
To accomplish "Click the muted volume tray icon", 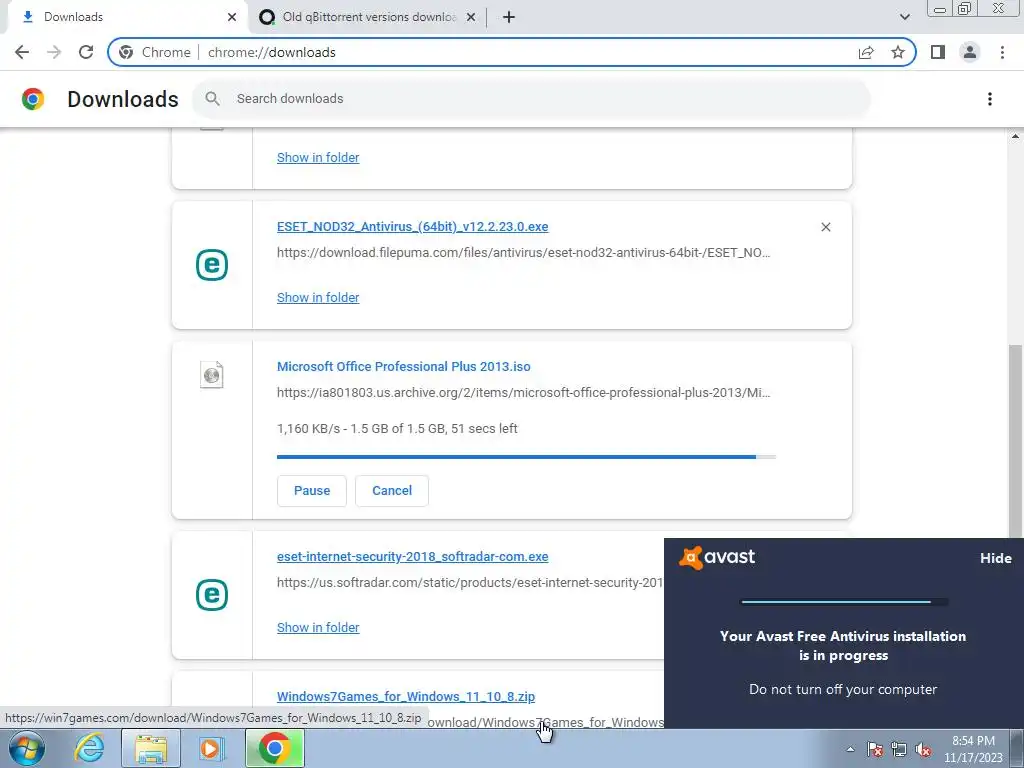I will (923, 750).
